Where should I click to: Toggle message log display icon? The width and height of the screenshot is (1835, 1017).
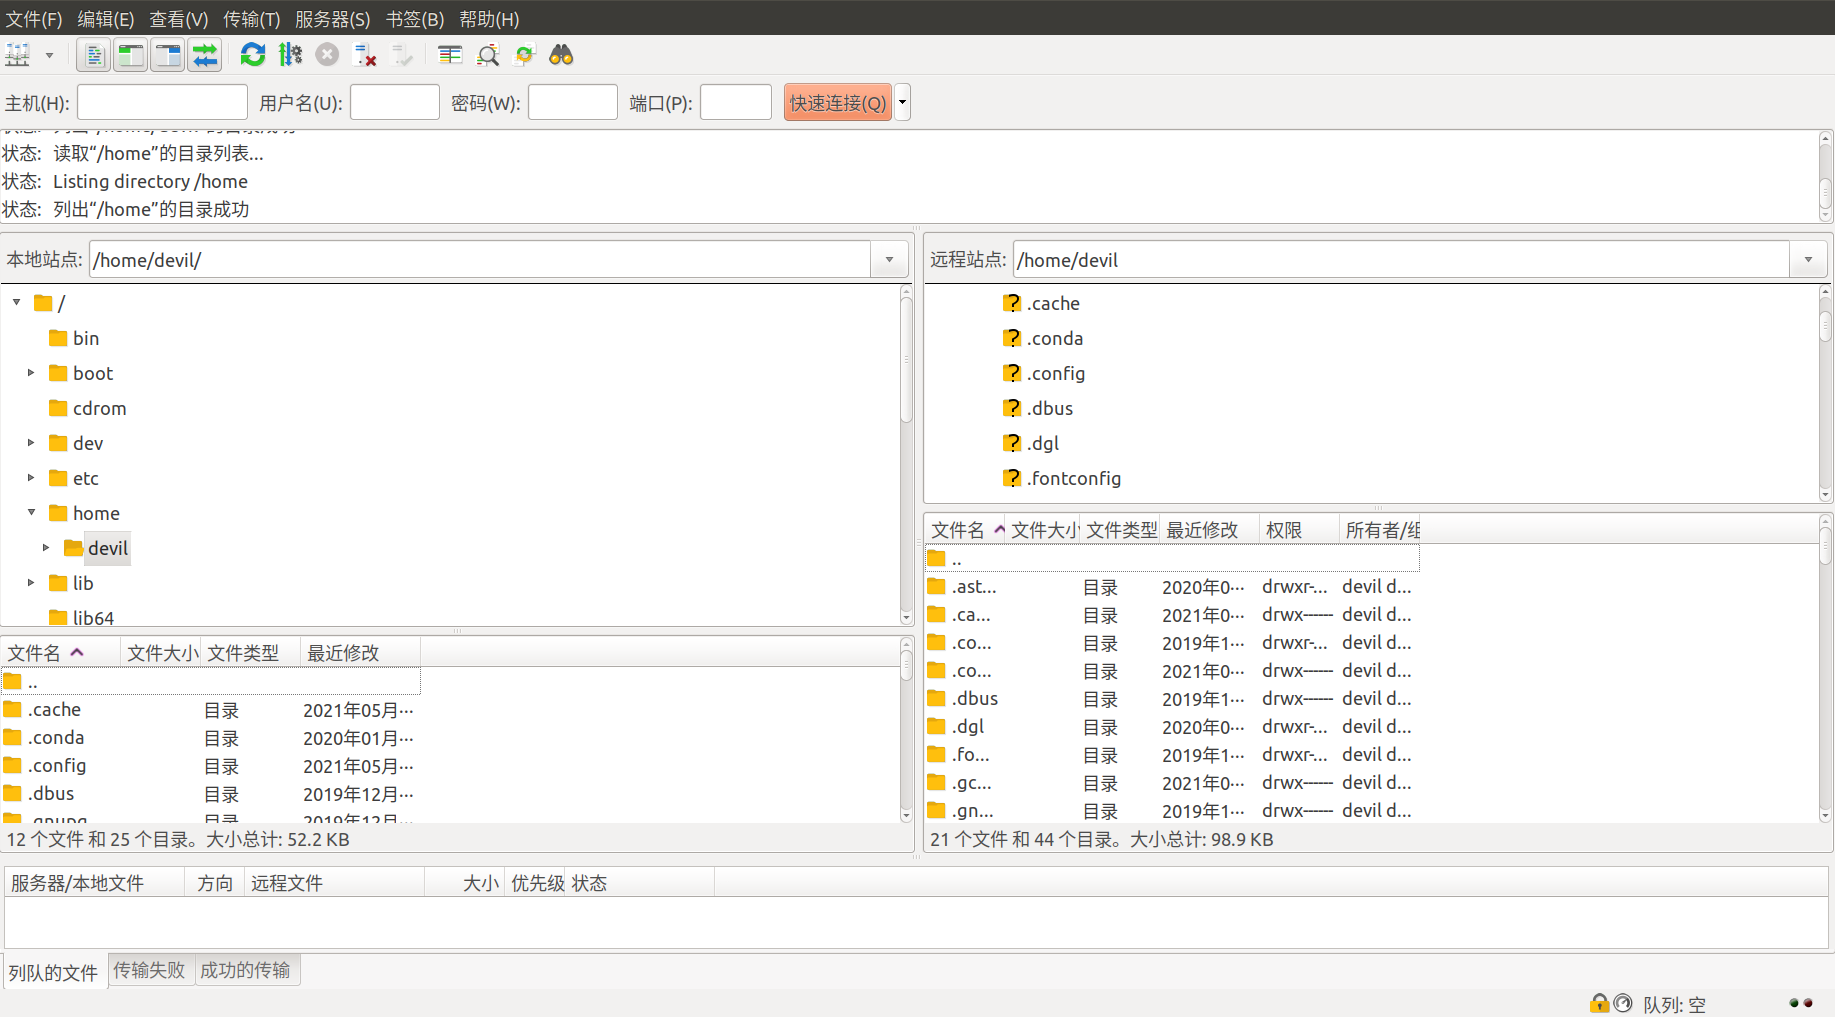[94, 55]
